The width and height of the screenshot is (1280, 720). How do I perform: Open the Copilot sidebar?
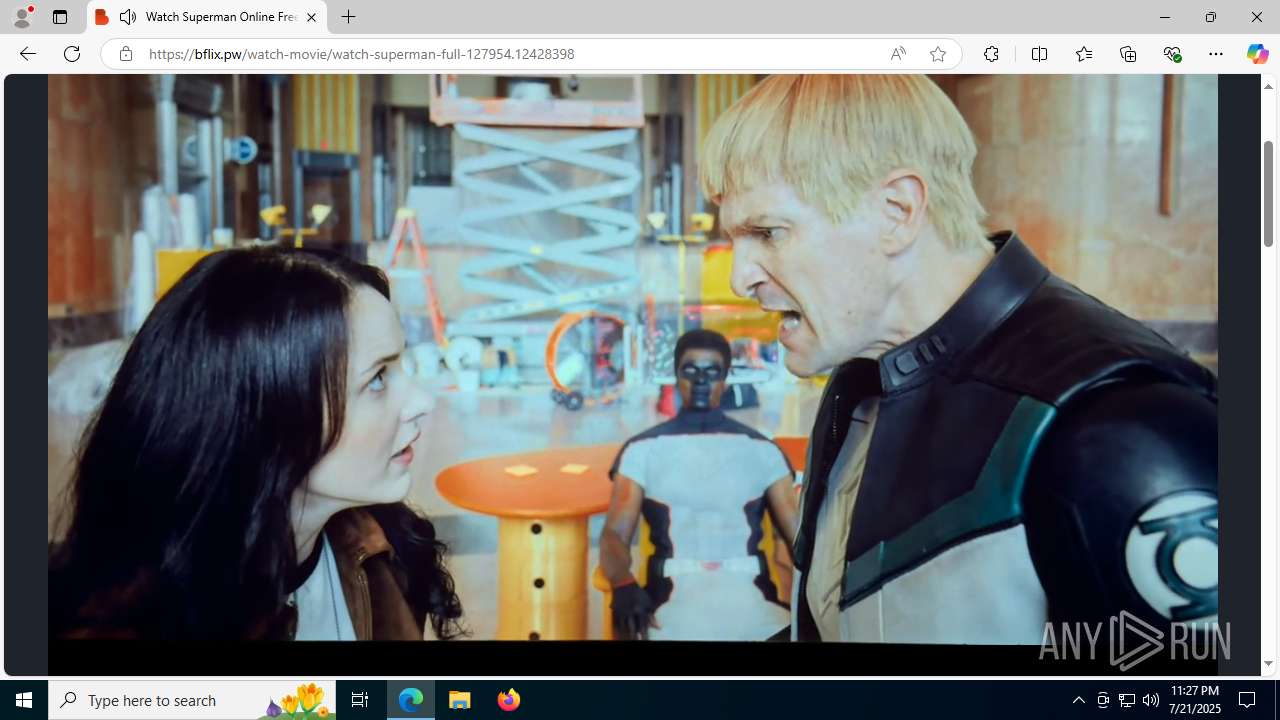pyautogui.click(x=1257, y=54)
